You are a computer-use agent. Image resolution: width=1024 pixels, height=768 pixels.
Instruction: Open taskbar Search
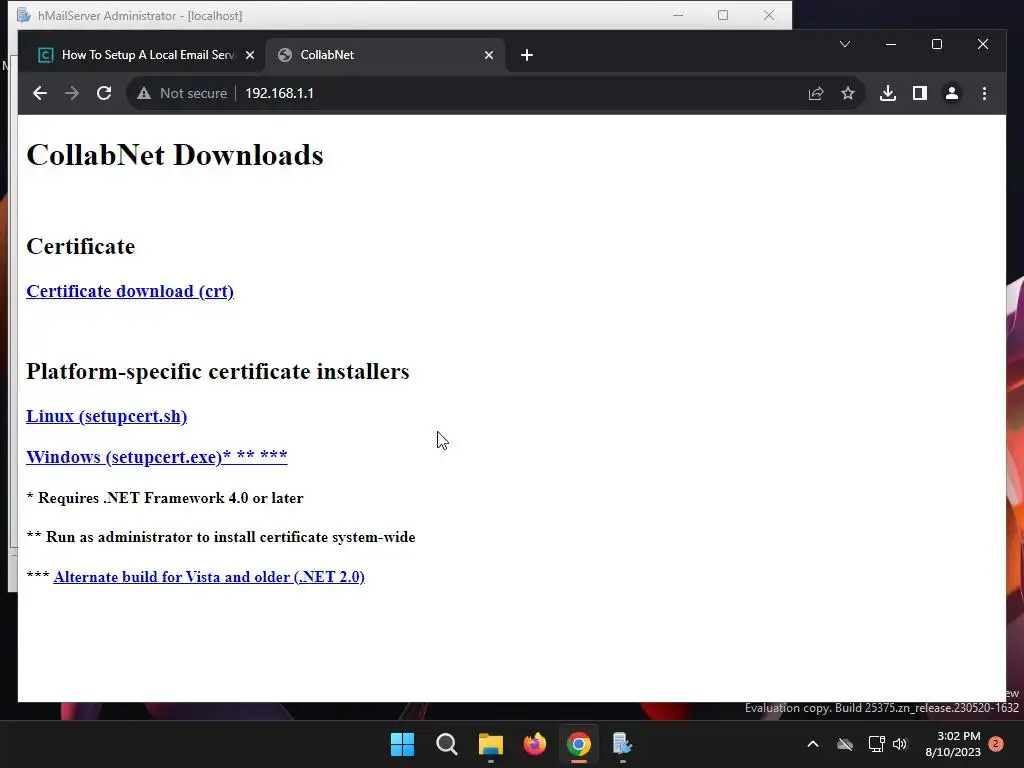[x=447, y=744]
